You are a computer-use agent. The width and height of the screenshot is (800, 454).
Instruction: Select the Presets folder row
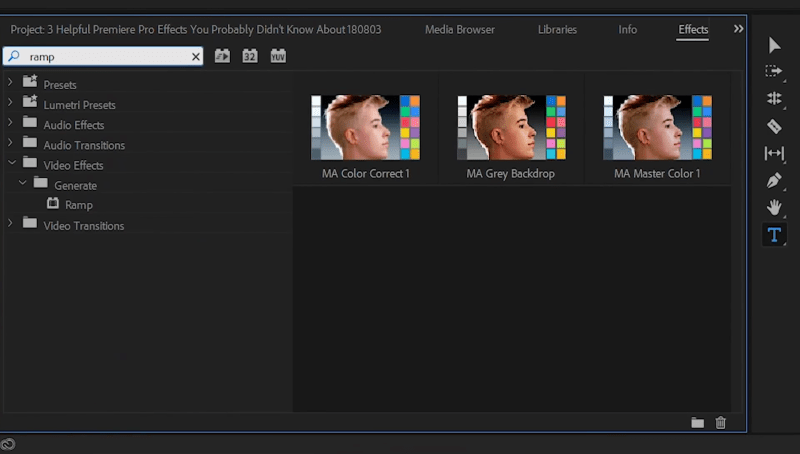[x=147, y=84]
